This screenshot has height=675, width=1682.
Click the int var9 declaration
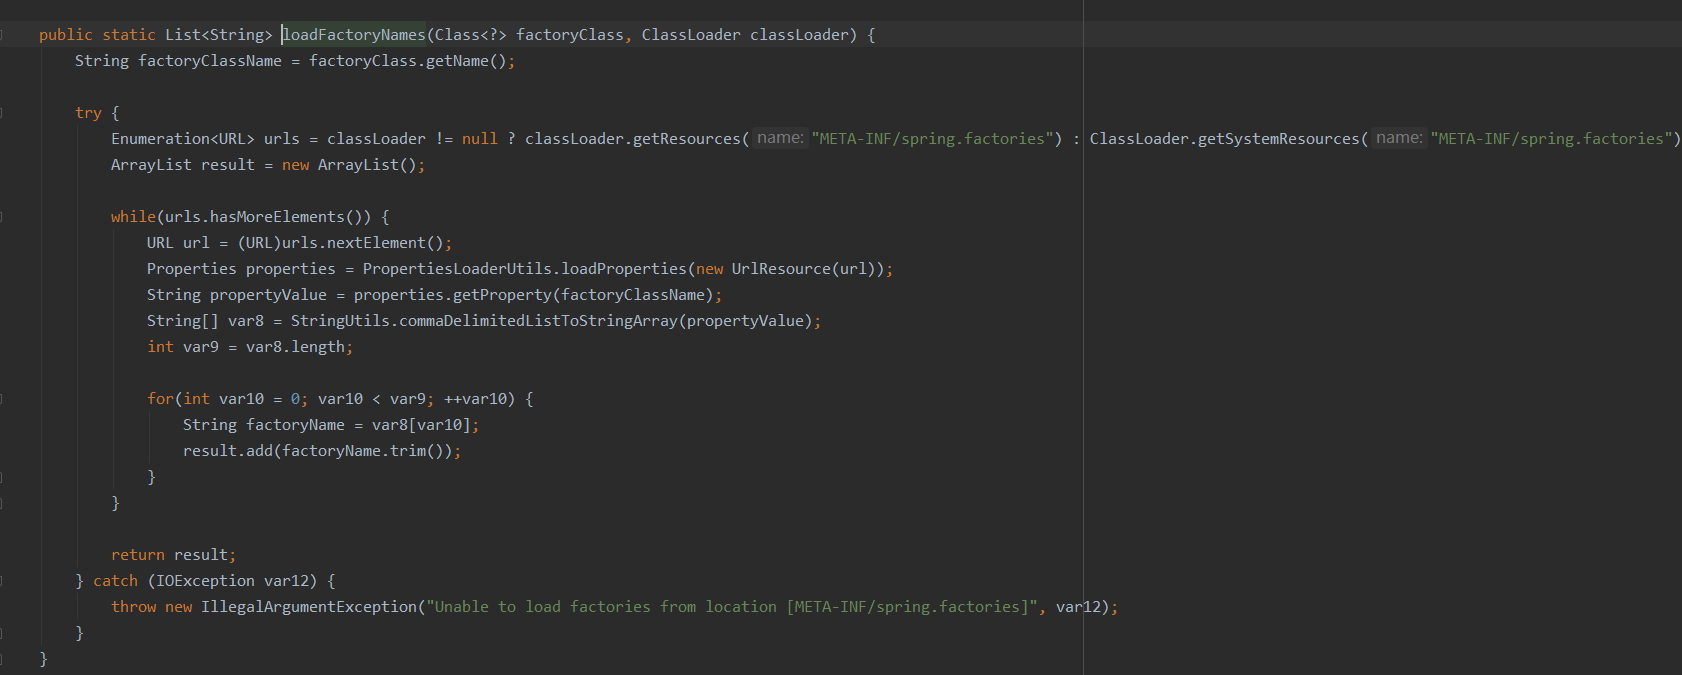tap(183, 347)
